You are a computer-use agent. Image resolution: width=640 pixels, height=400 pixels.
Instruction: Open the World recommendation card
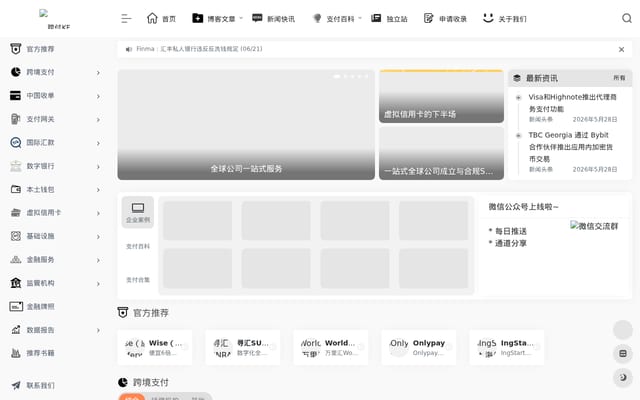[x=331, y=347]
